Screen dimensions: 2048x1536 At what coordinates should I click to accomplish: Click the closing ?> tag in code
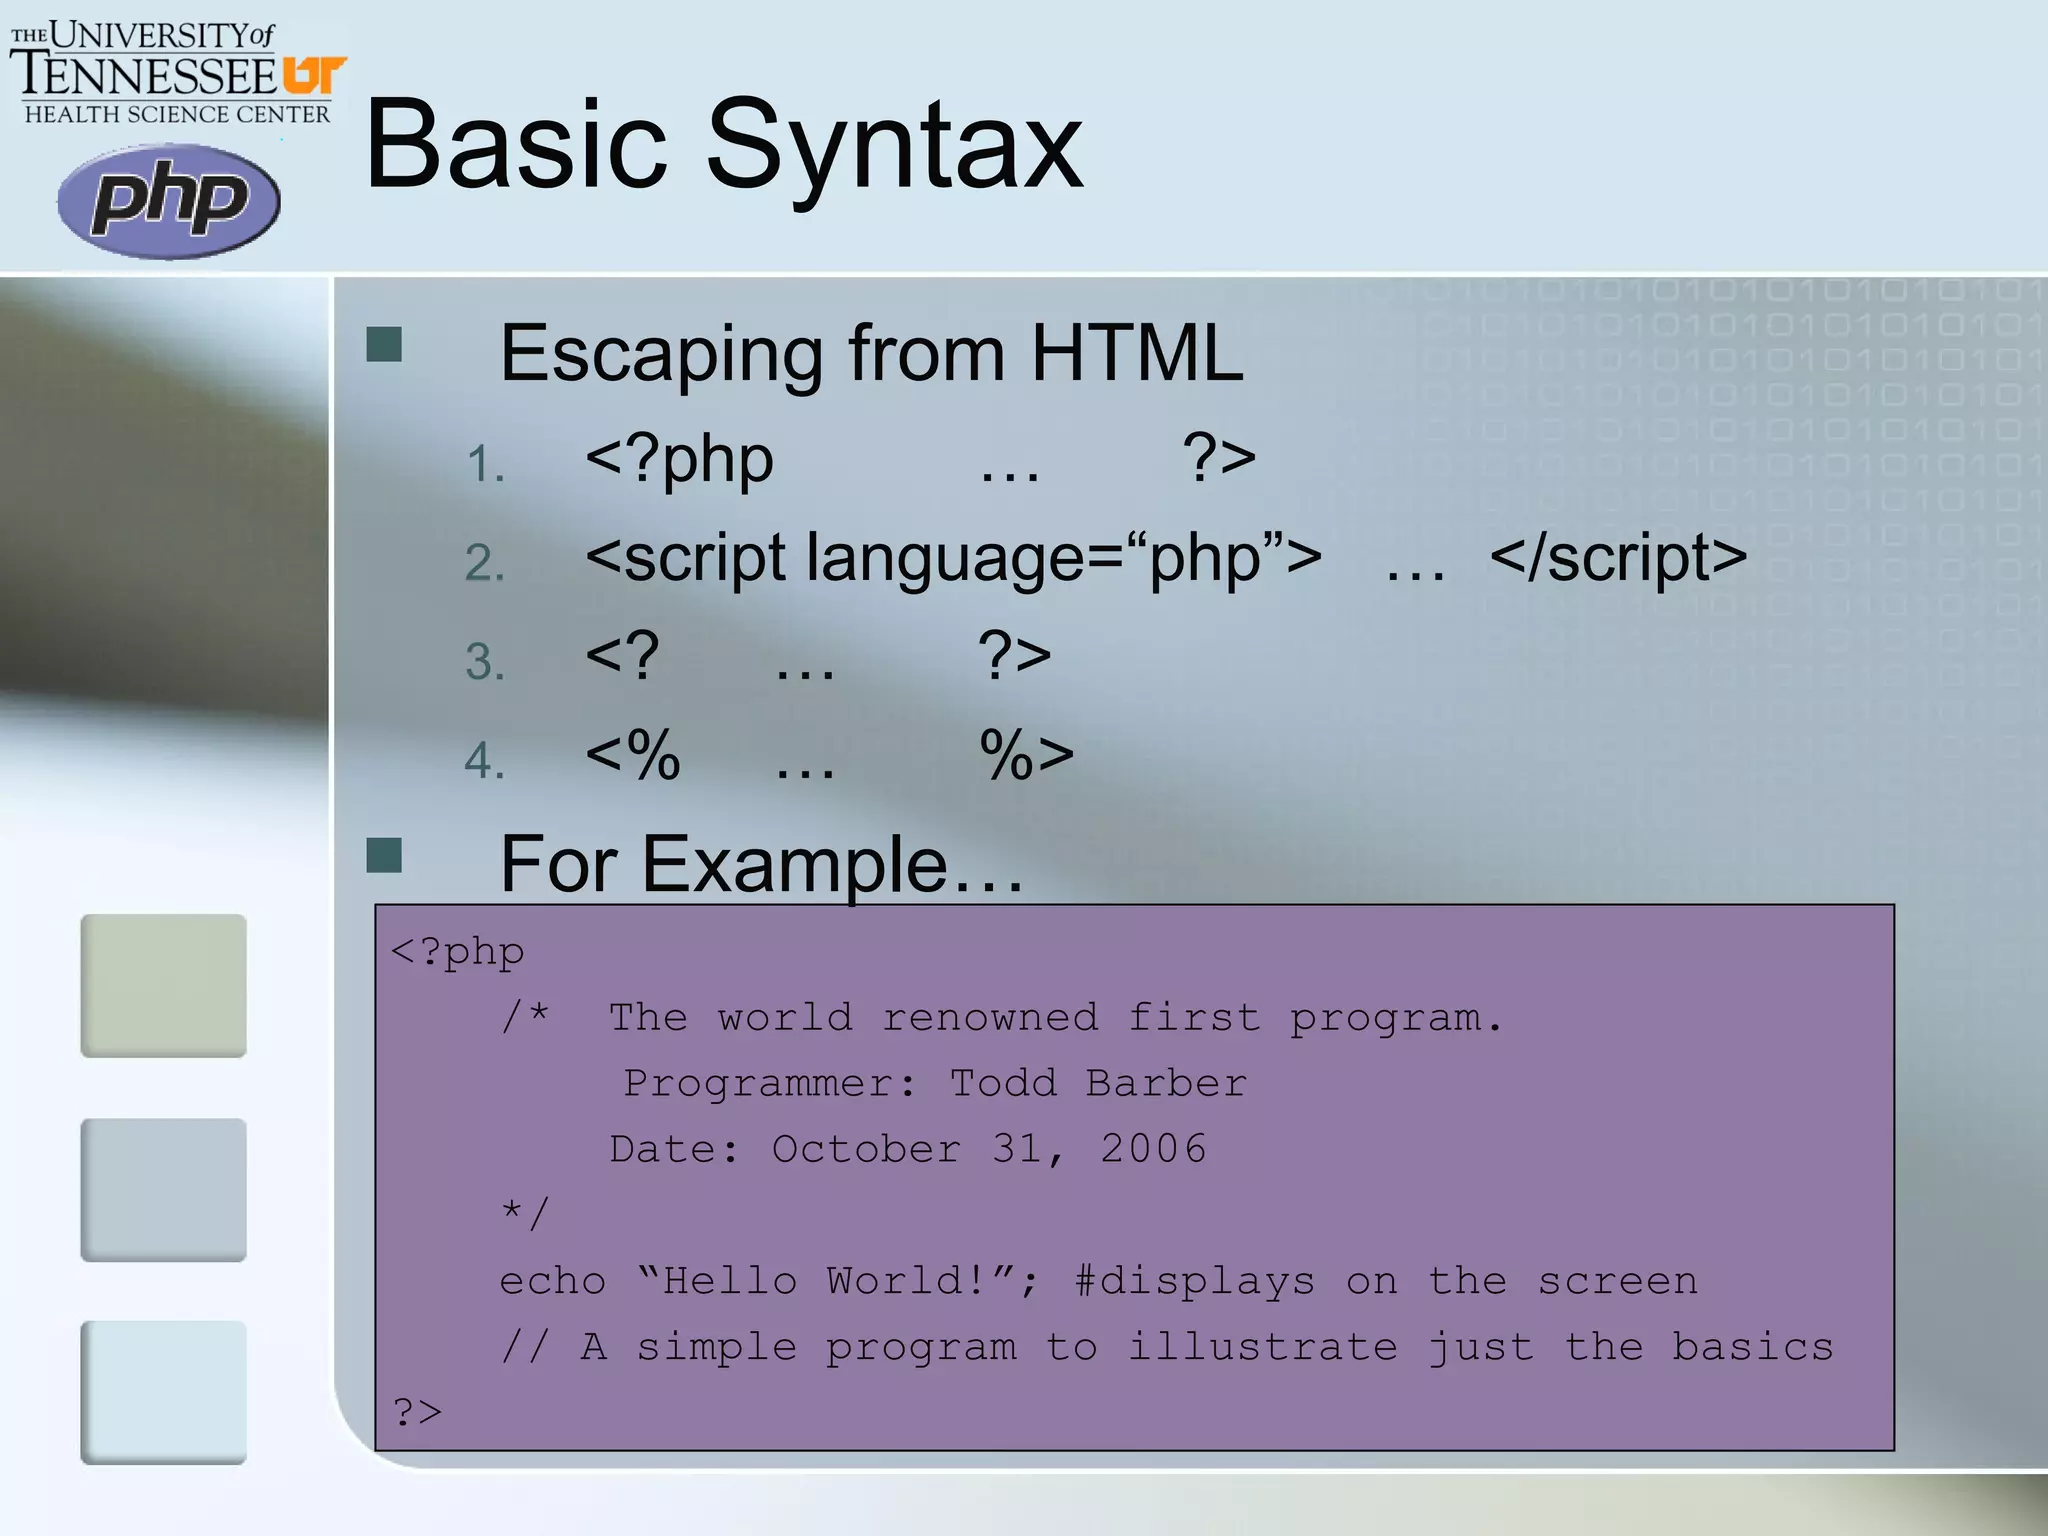point(417,1412)
